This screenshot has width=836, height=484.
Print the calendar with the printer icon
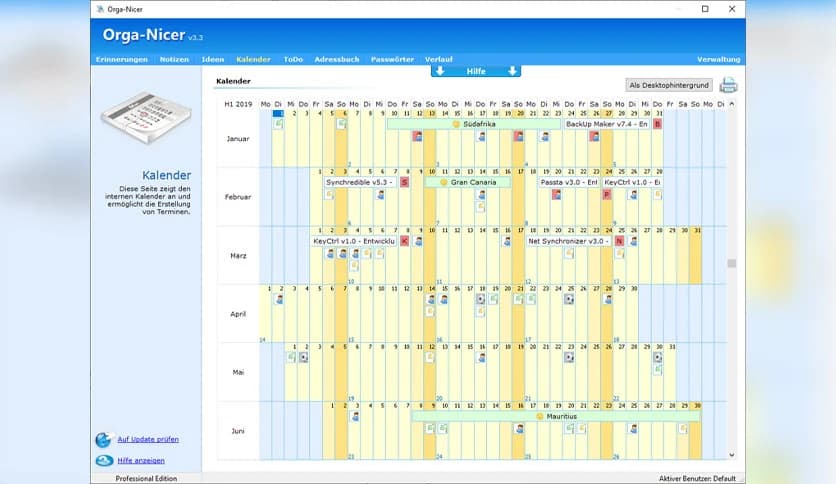pyautogui.click(x=728, y=85)
